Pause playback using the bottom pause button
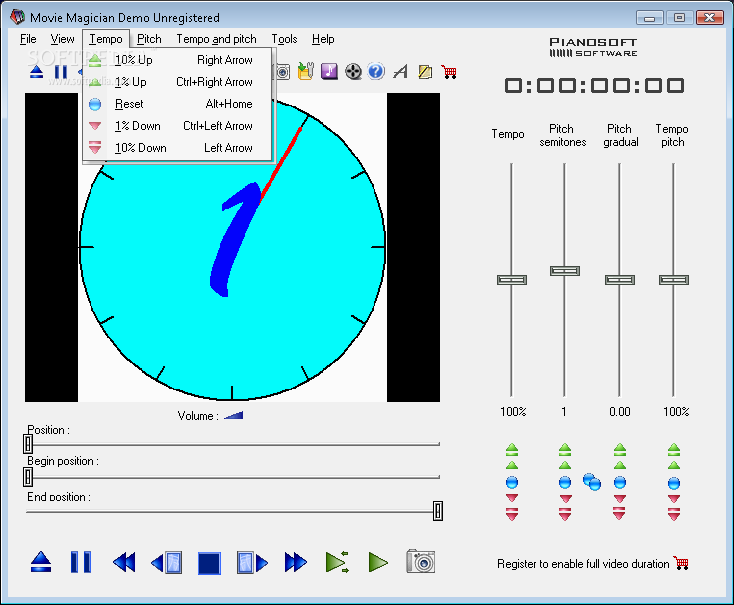This screenshot has width=734, height=605. point(81,562)
